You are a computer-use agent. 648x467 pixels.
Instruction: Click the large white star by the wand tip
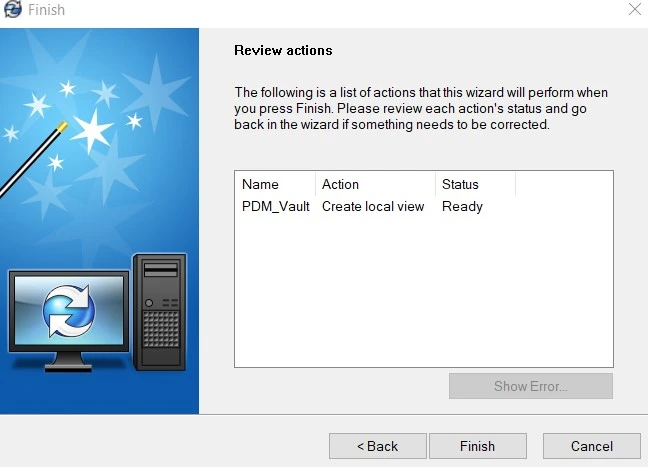93,129
